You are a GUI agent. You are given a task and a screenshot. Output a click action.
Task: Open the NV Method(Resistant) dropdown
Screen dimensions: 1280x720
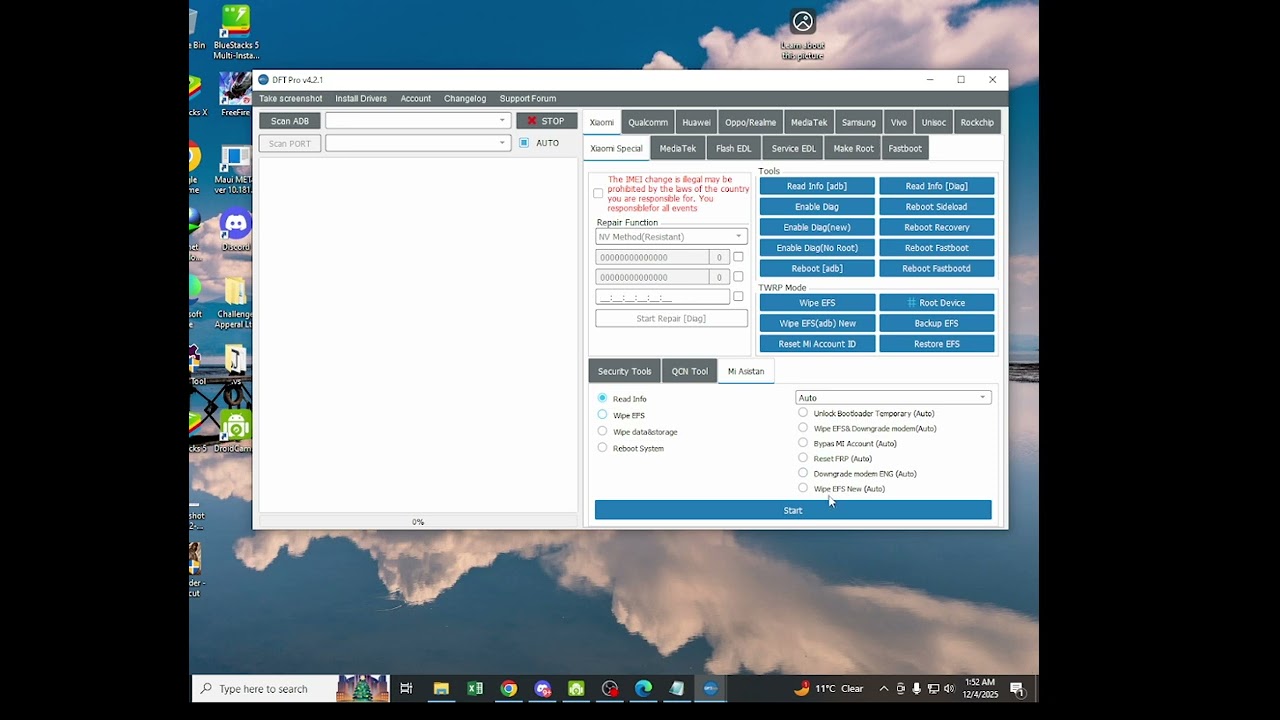pos(671,237)
